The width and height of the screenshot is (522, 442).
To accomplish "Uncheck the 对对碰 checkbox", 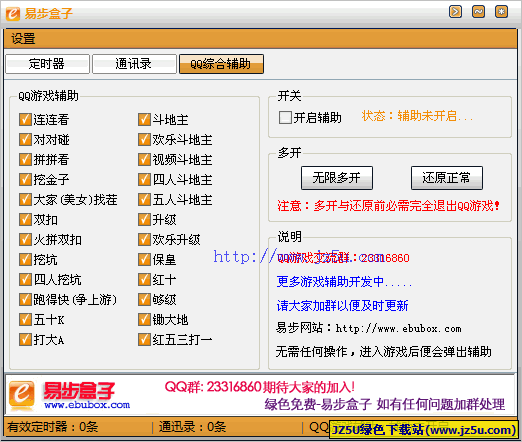I will (25, 139).
